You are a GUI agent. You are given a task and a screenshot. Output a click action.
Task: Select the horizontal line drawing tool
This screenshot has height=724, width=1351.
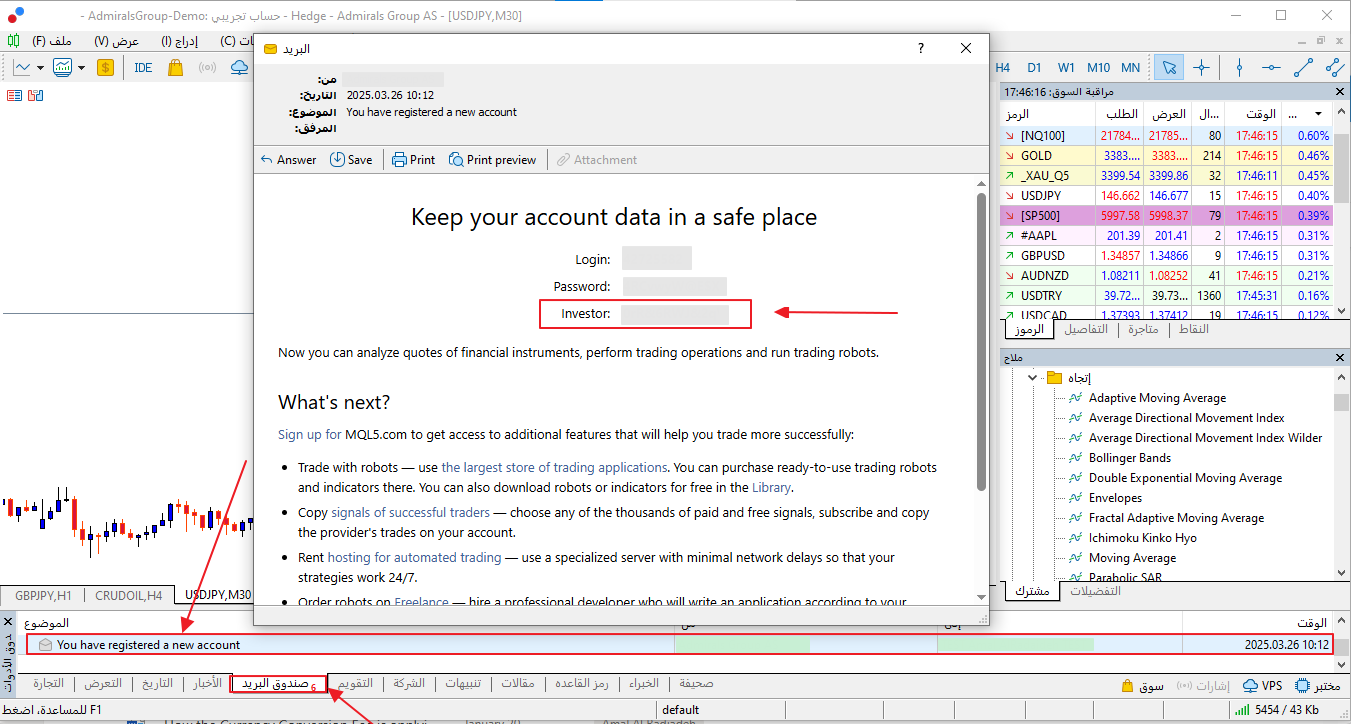pyautogui.click(x=1271, y=67)
